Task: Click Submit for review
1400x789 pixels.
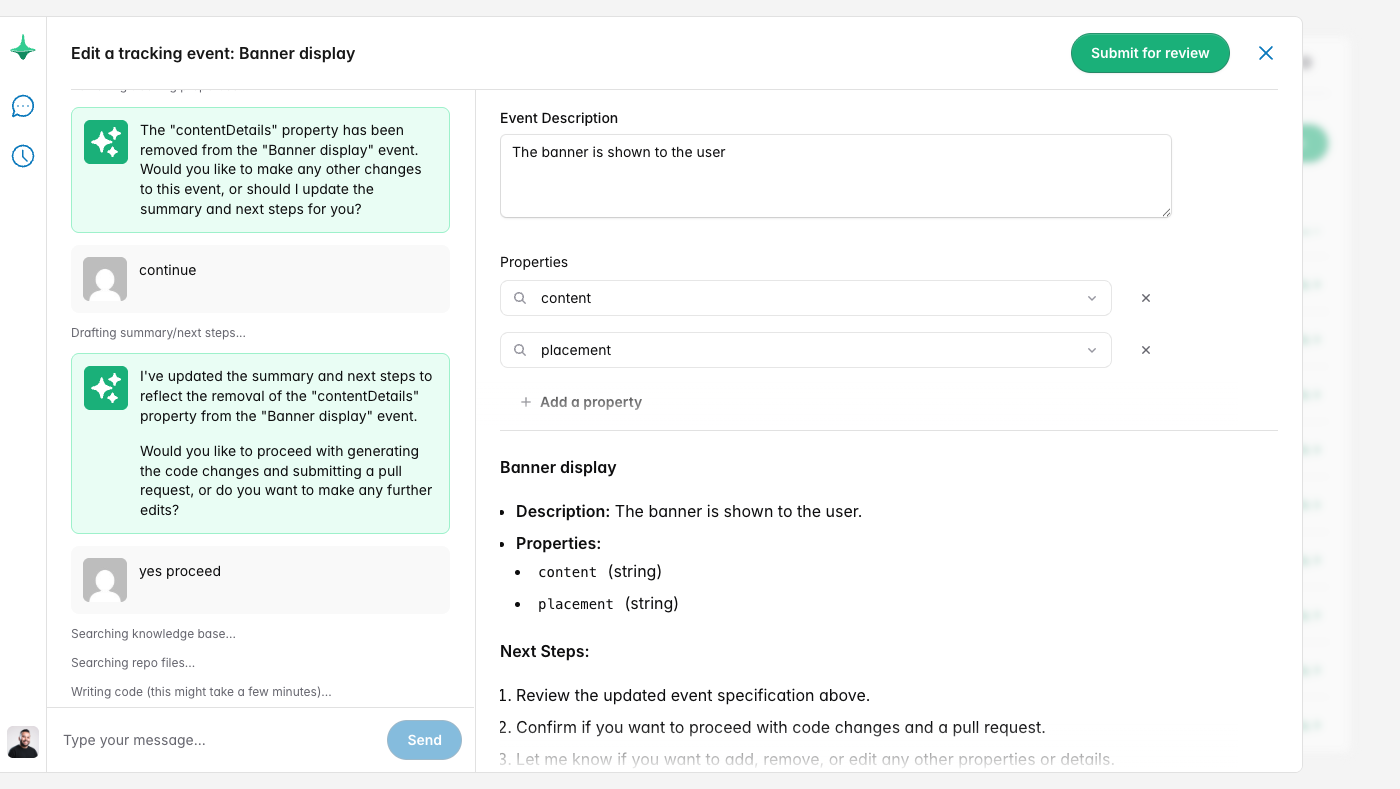Action: [1150, 53]
